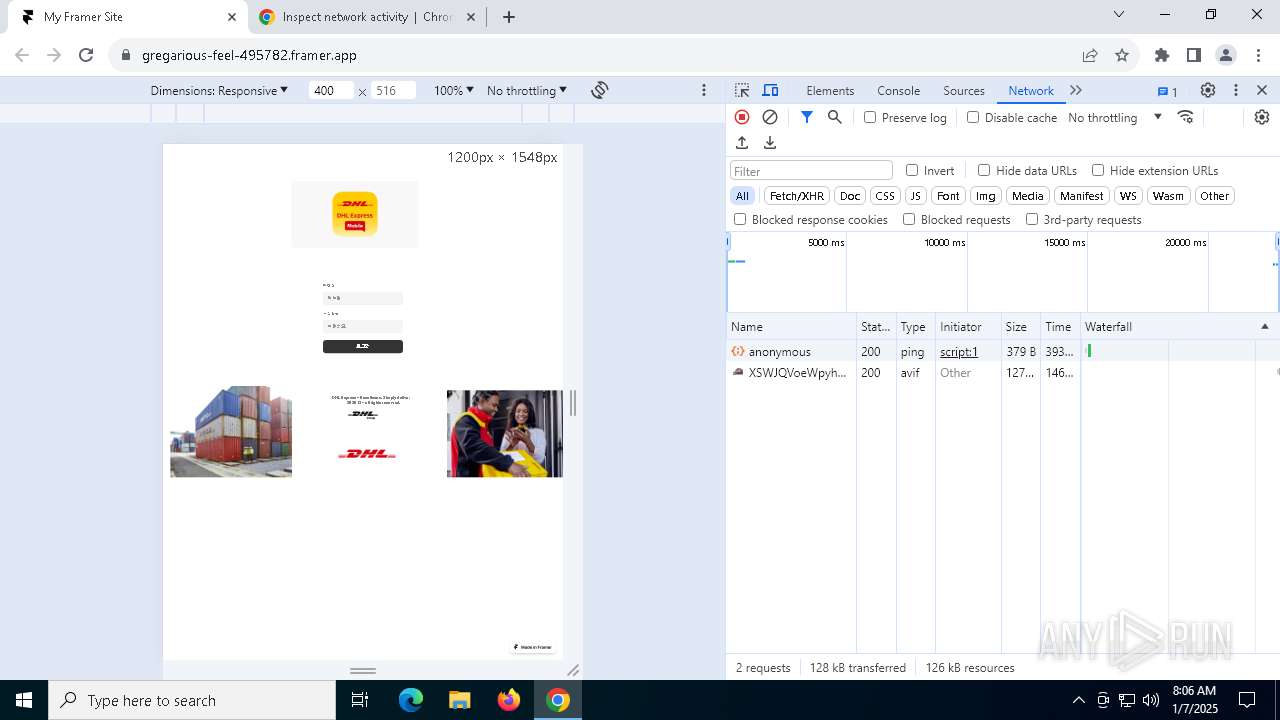Screen dimensions: 1280x720
Task: Select the My Framer Site tab
Action: tap(128, 16)
